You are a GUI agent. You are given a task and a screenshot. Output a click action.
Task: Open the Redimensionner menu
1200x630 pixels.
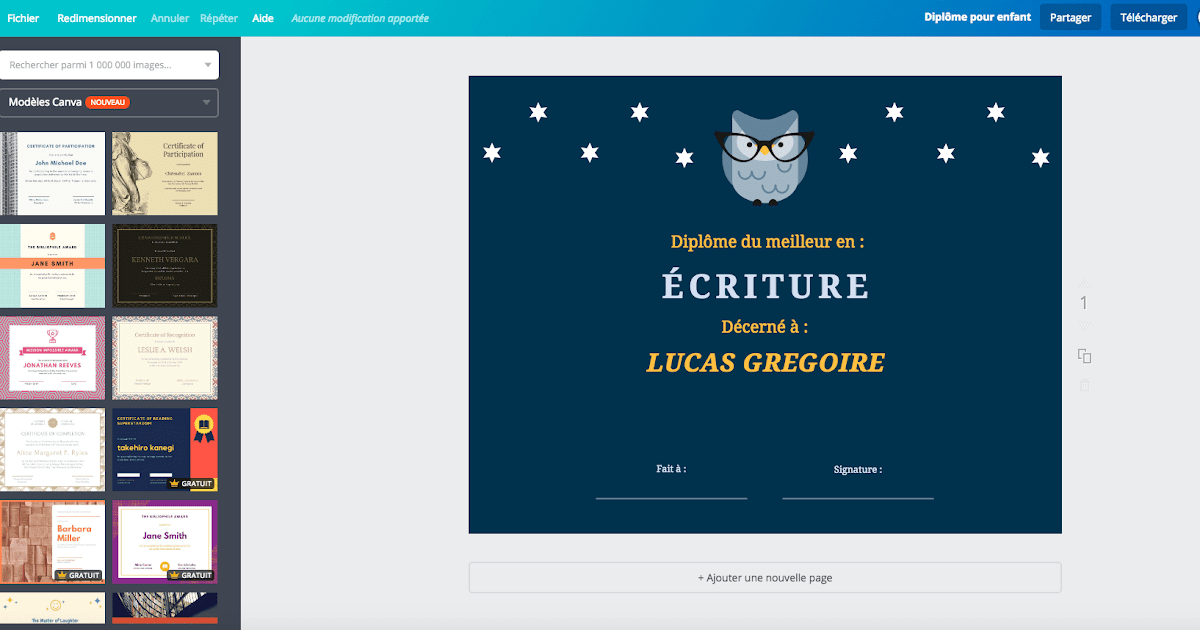coord(97,18)
